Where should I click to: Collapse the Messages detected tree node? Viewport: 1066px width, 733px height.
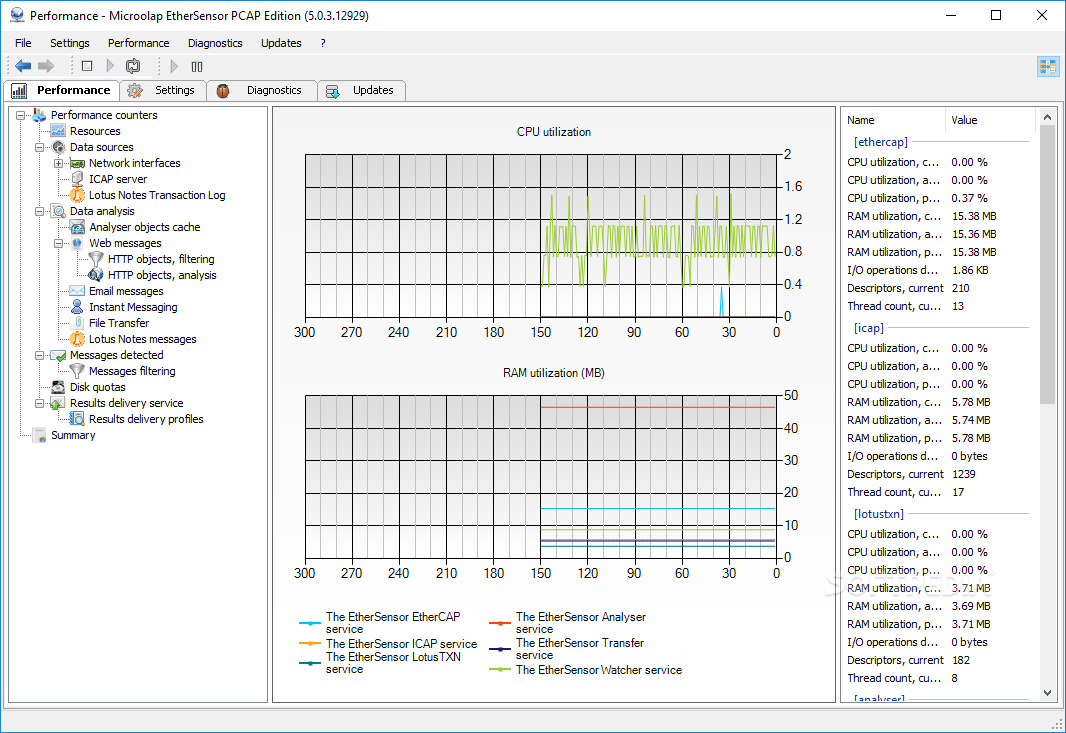(x=39, y=355)
